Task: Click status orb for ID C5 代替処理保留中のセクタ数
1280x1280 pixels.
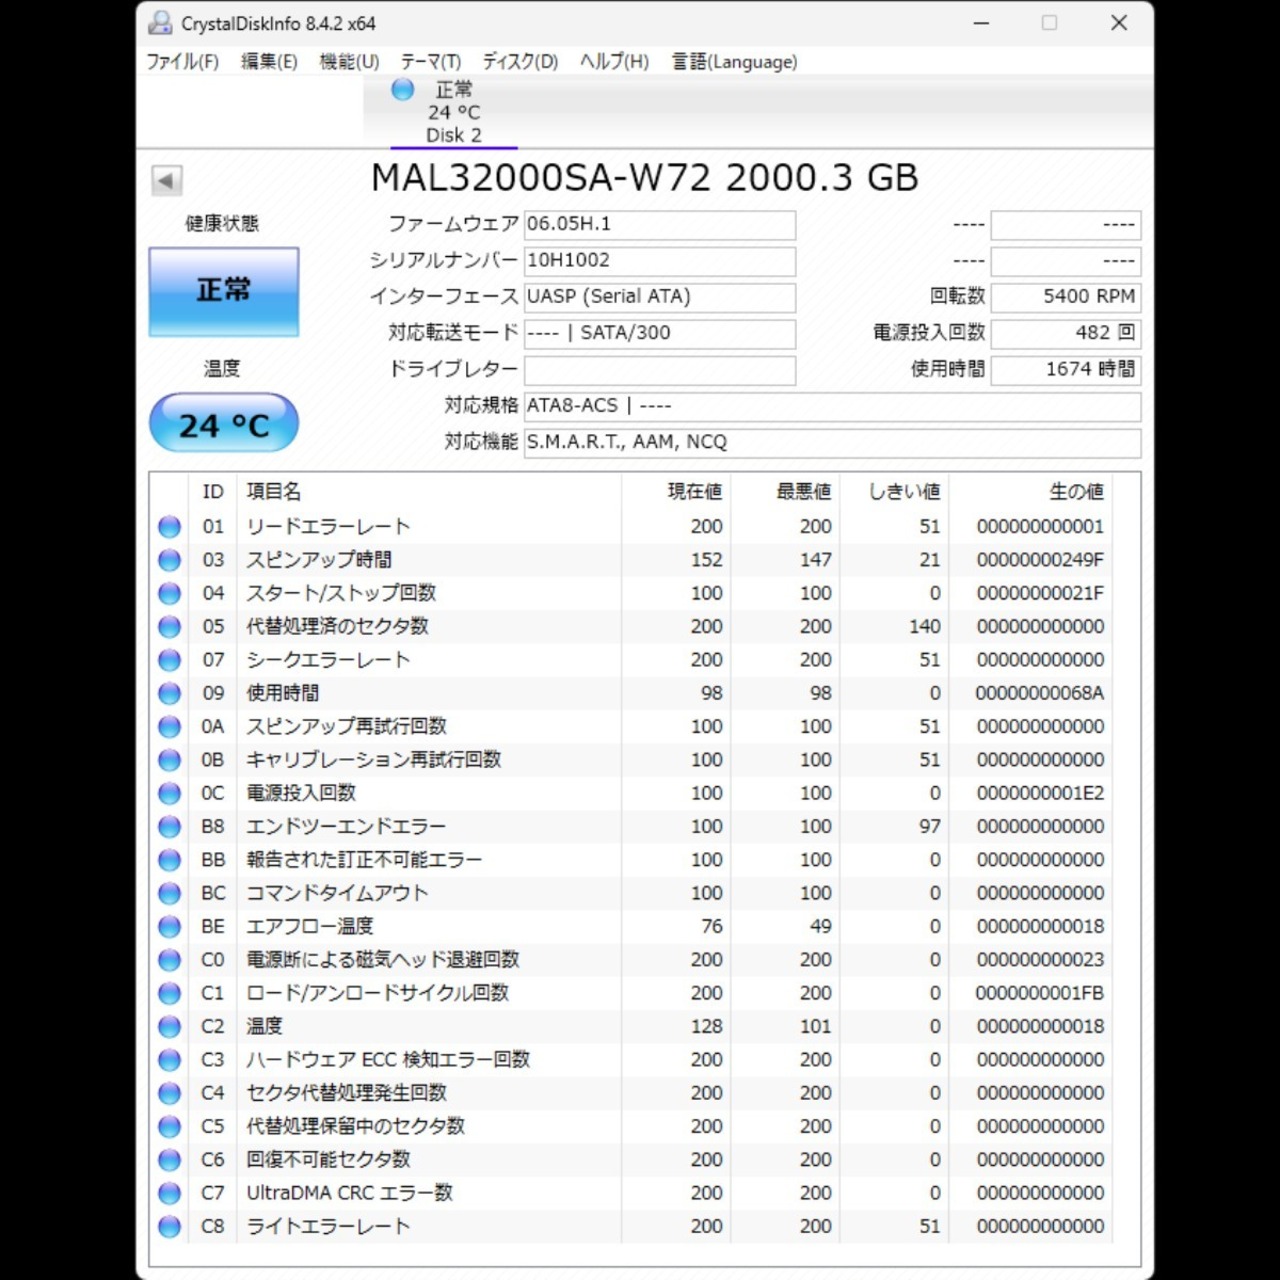Action: [x=169, y=1127]
